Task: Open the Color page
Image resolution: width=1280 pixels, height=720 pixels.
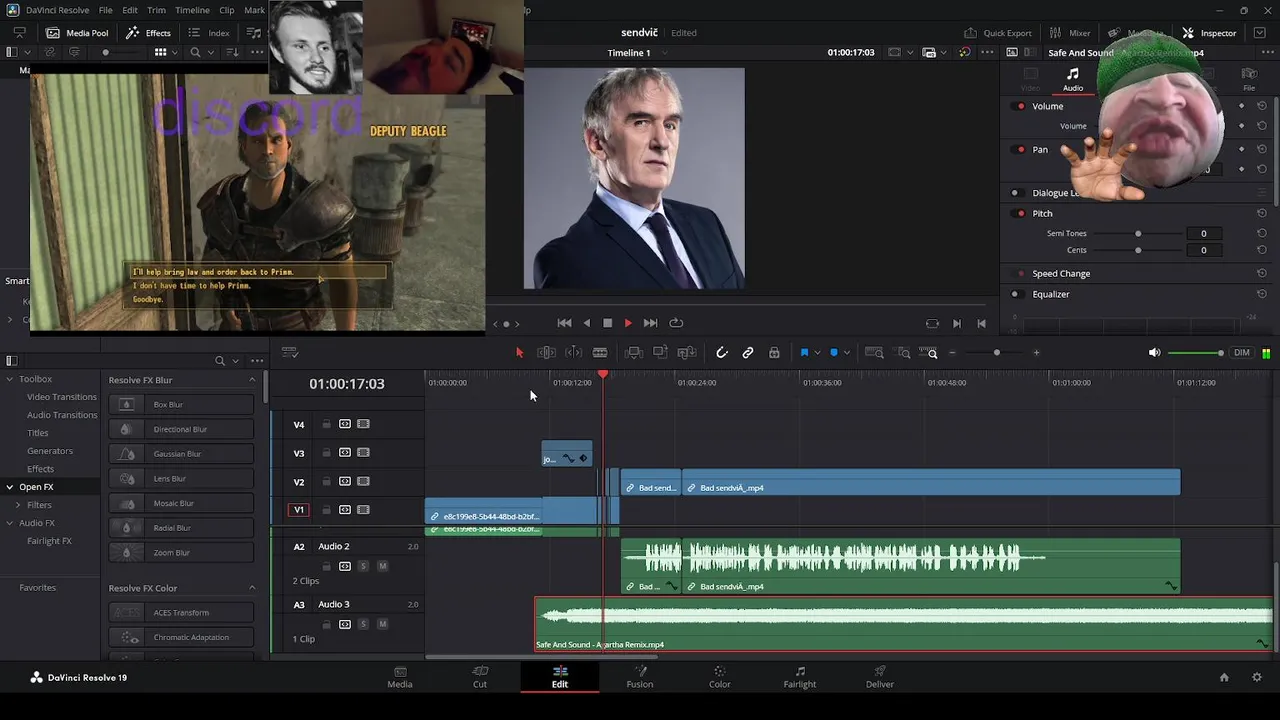Action: pyautogui.click(x=720, y=677)
